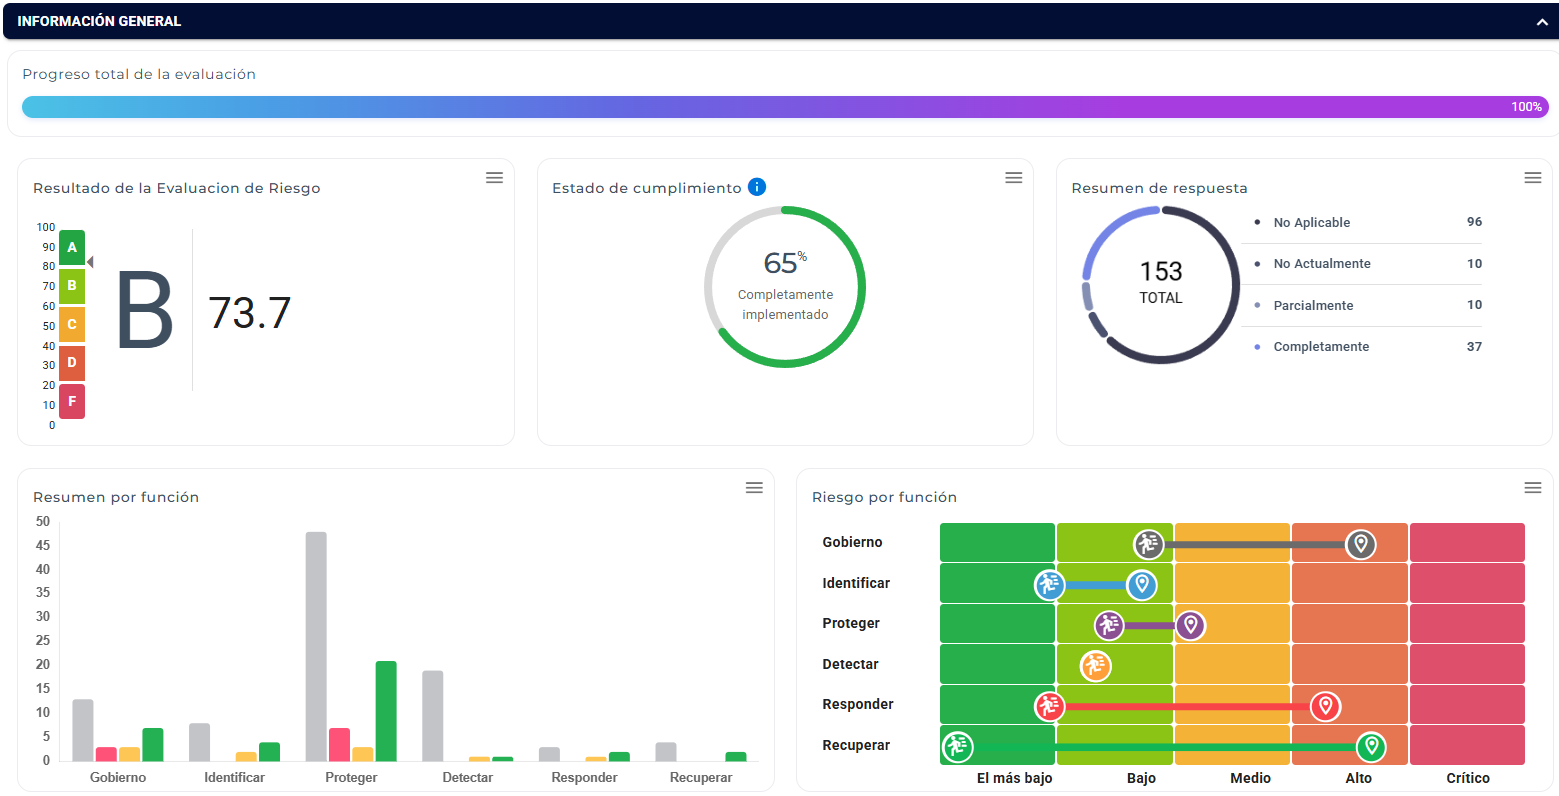Open the Resumen por función chart menu
Viewport: 1559px width, 796px height.
(754, 488)
